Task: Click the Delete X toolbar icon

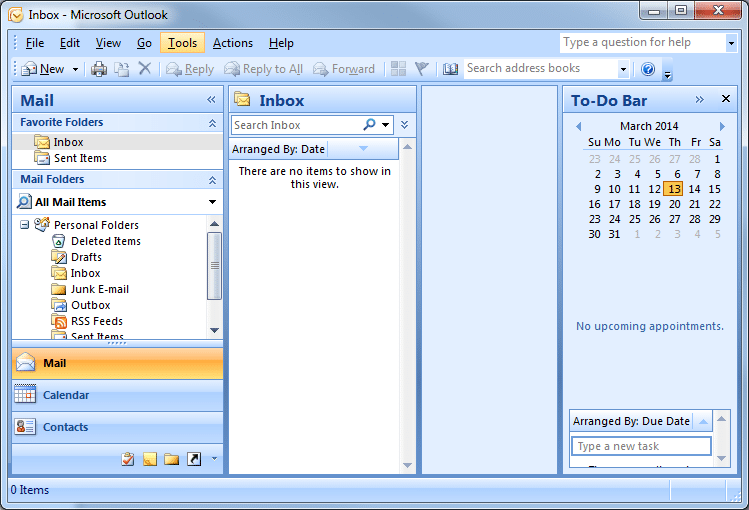Action: click(145, 69)
